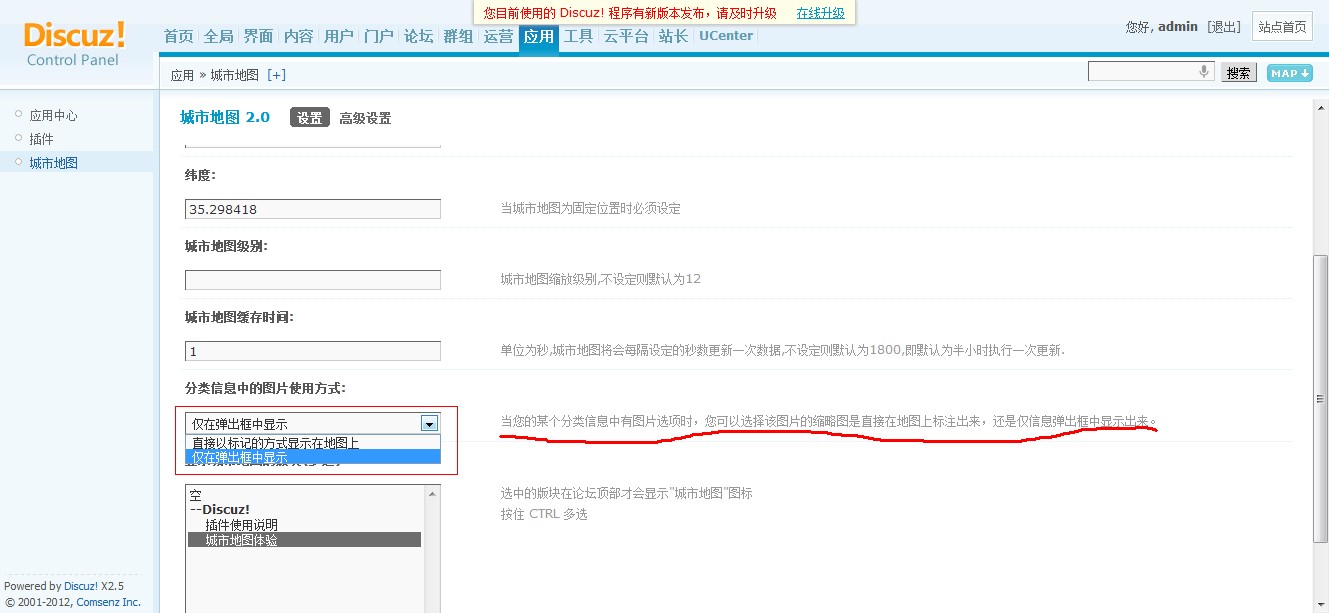Open the 群组 menu

[x=459, y=36]
